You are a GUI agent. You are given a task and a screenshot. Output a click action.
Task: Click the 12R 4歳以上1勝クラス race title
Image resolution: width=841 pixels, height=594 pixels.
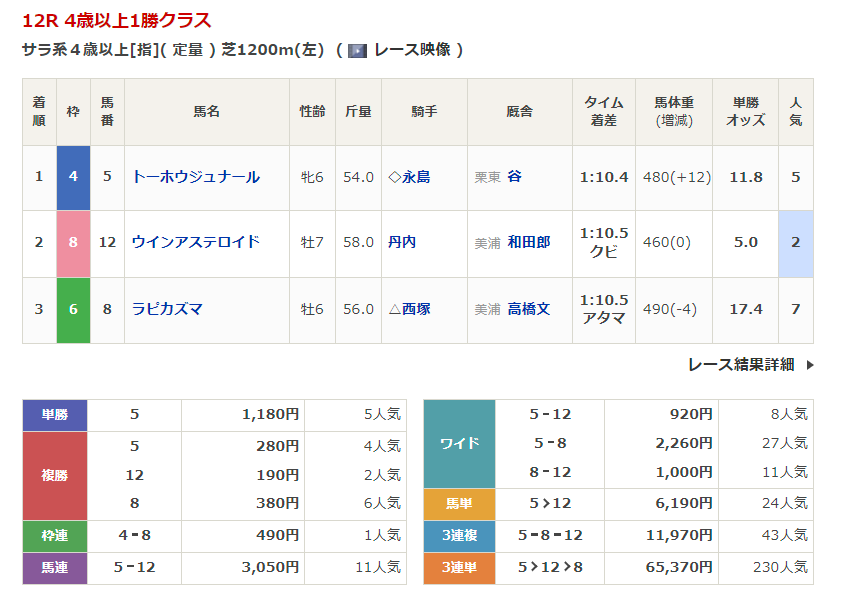click(x=116, y=20)
